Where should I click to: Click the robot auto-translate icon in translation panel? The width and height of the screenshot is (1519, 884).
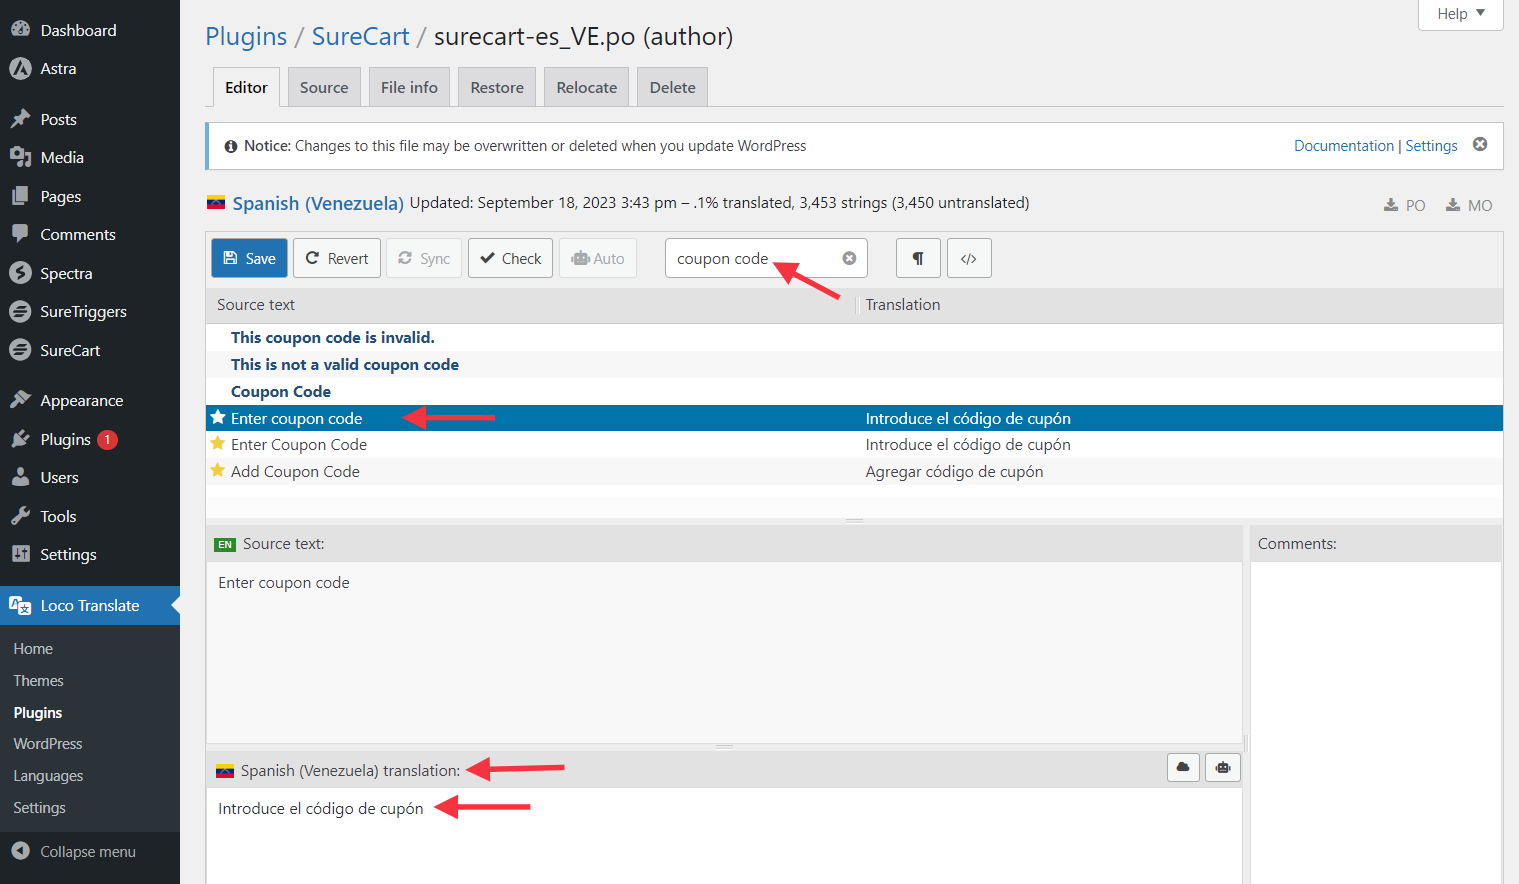click(x=1223, y=767)
